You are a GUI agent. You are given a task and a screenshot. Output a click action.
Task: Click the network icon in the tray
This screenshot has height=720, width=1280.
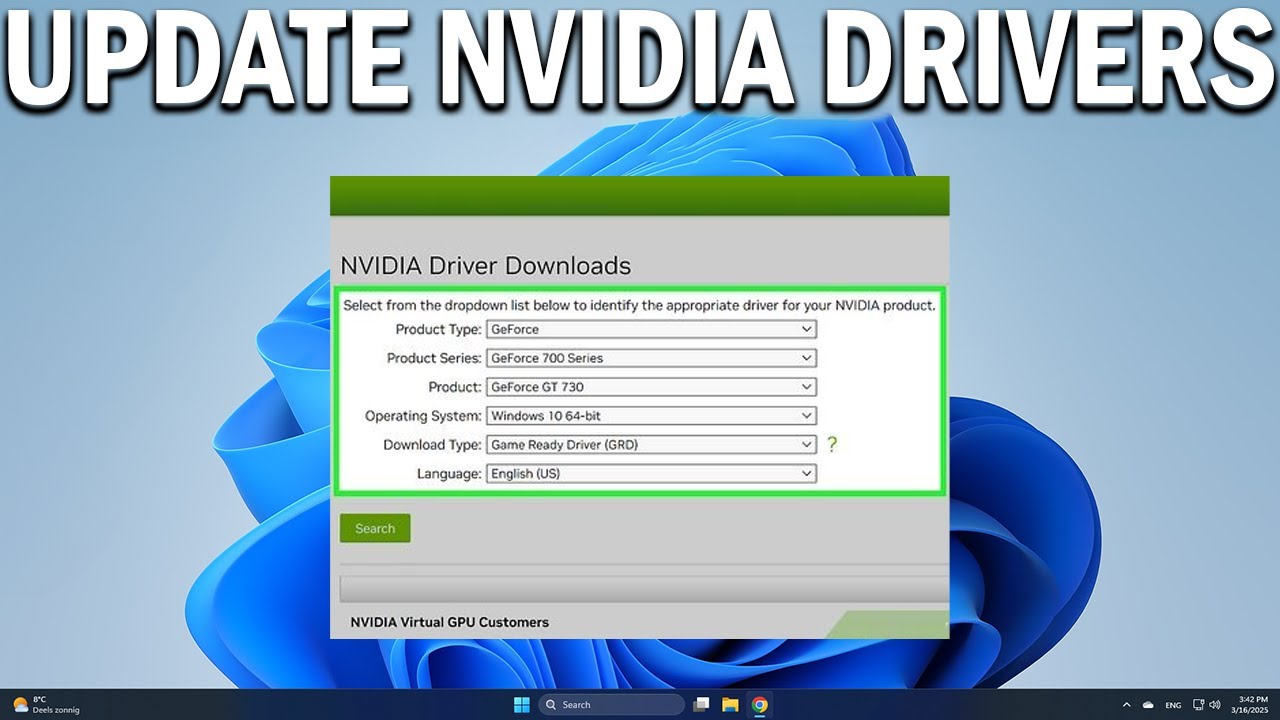[x=1199, y=705]
